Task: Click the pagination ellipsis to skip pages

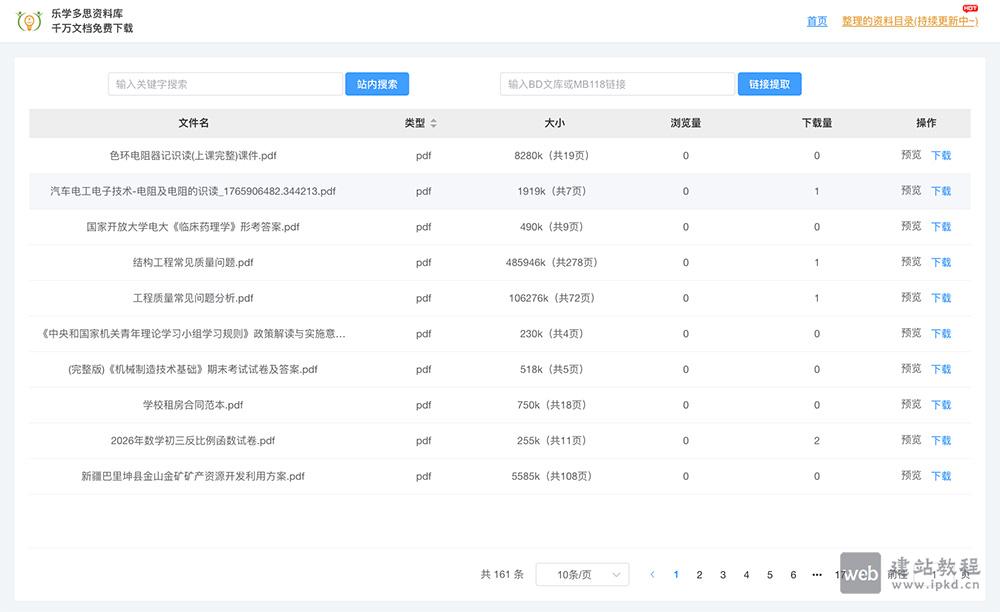Action: (x=815, y=575)
